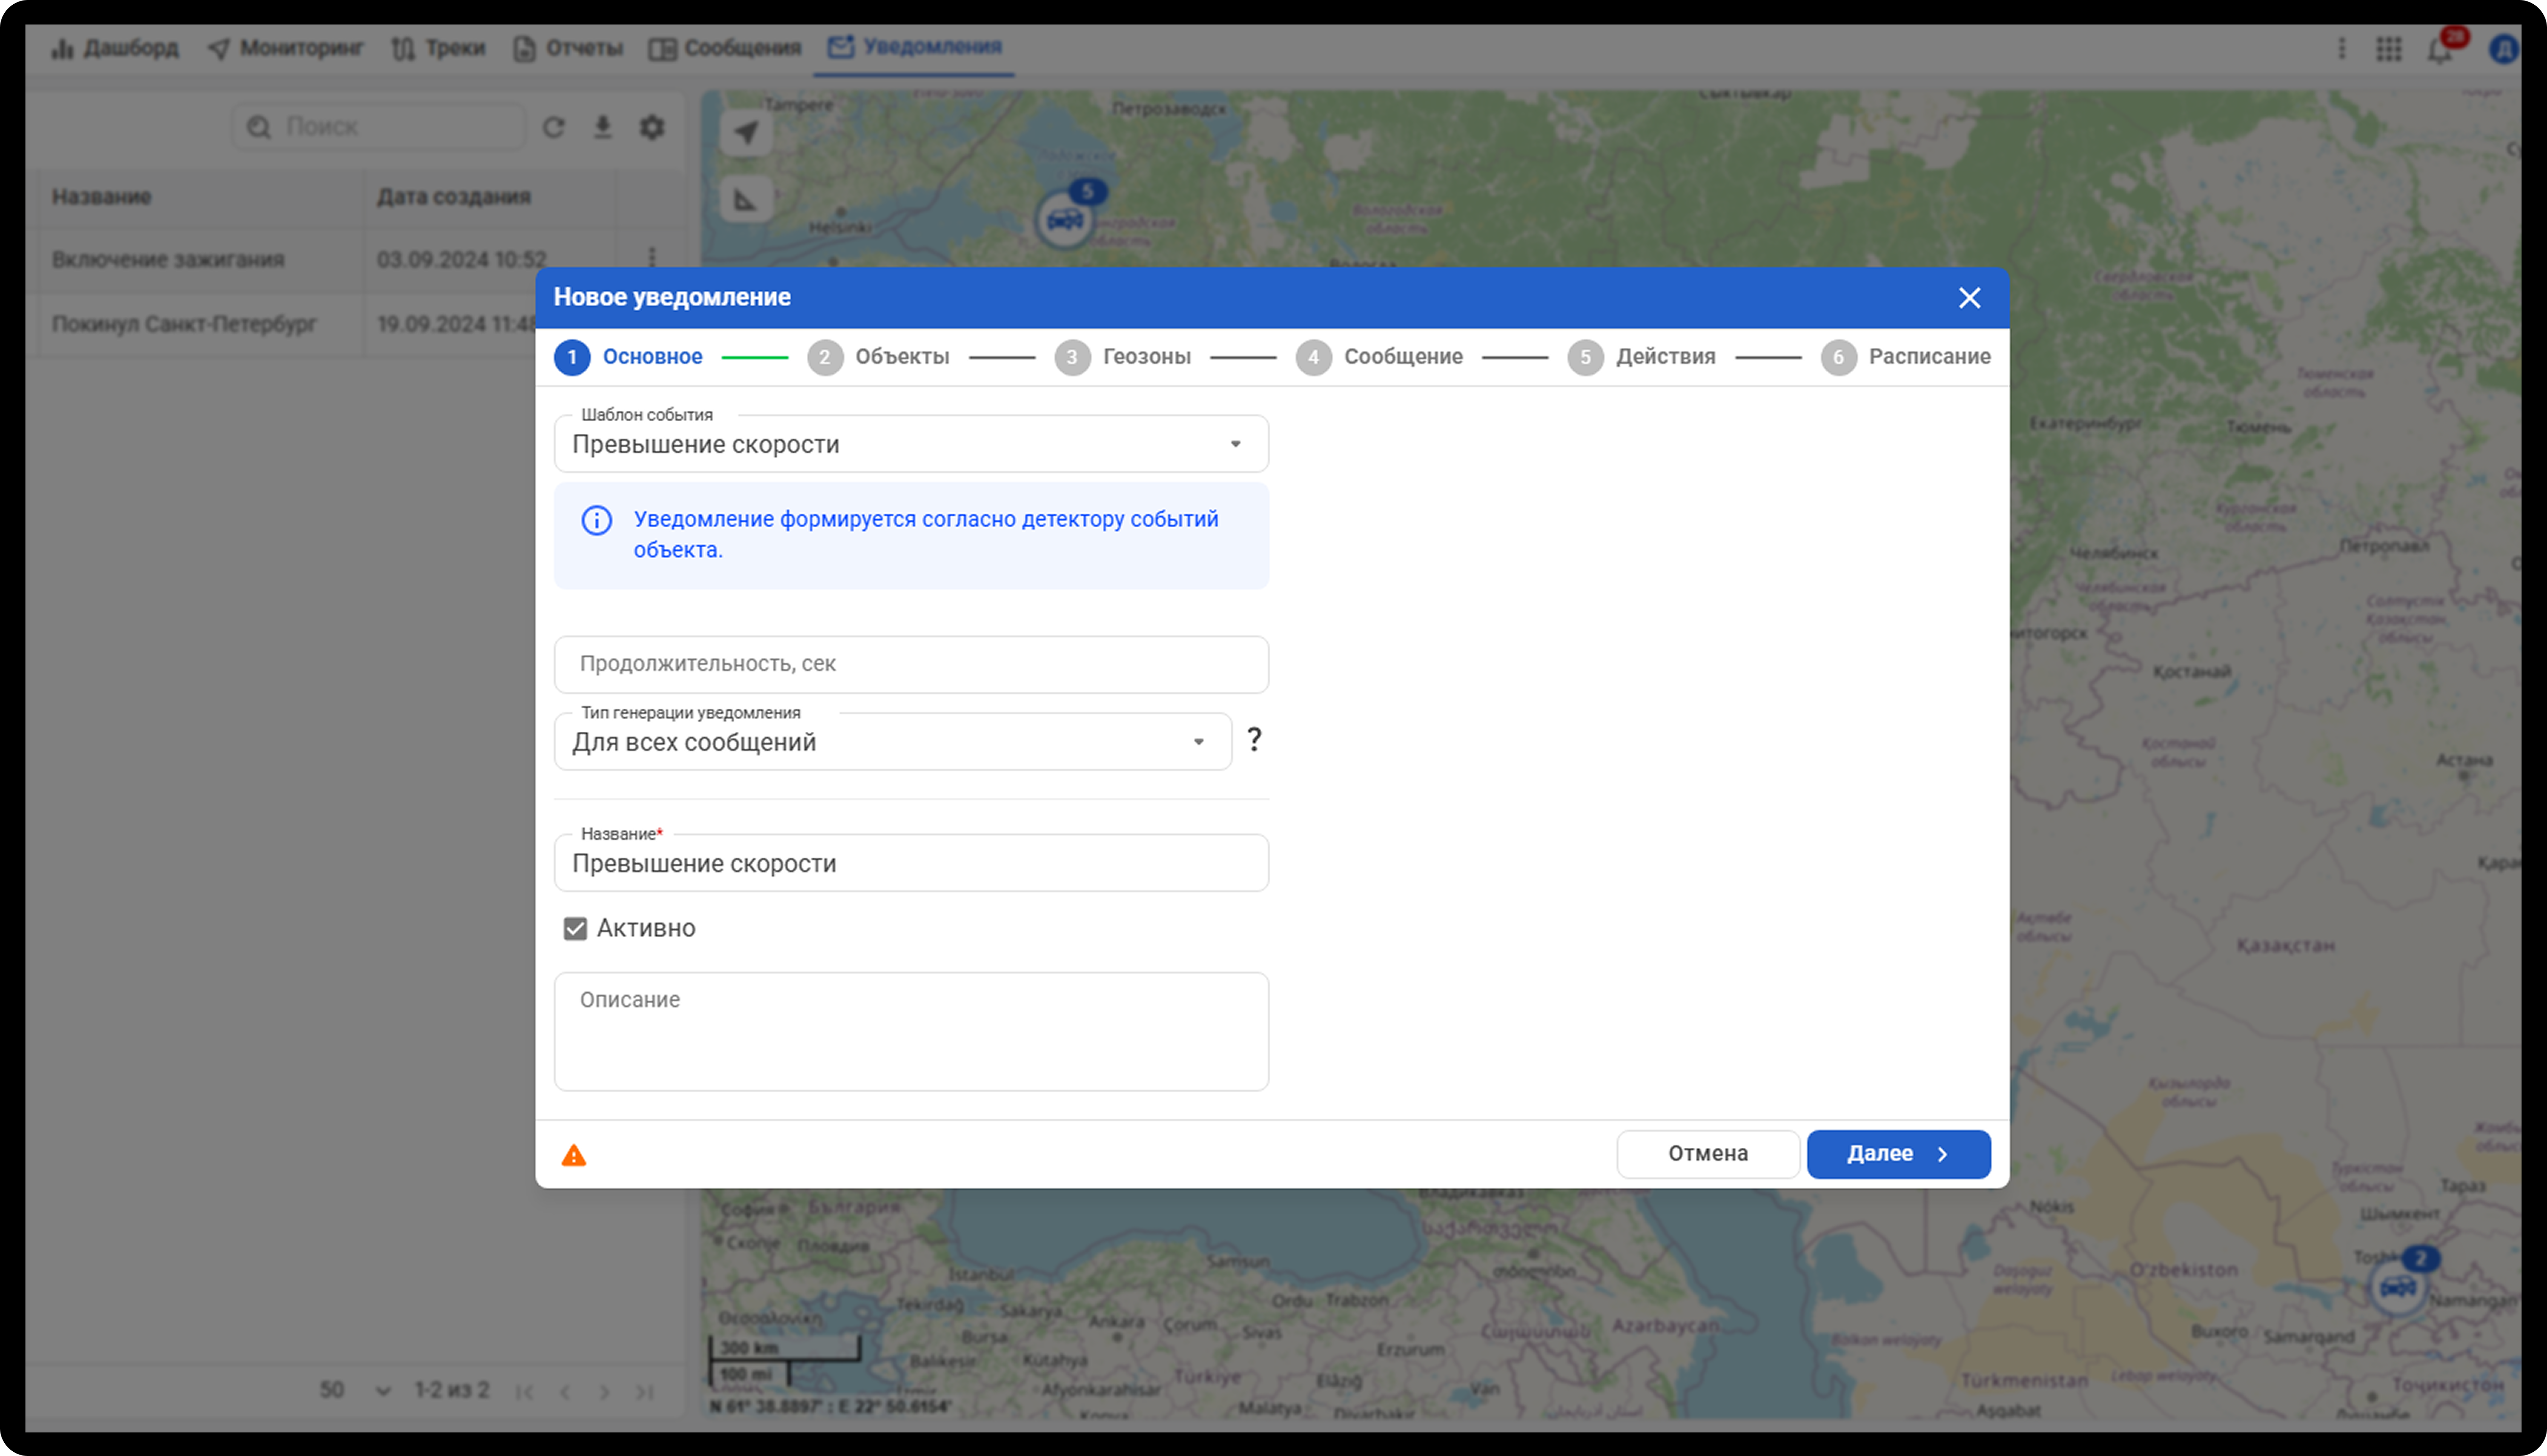Click the orange warning triangle icon
The height and width of the screenshot is (1456, 2547).
pyautogui.click(x=574, y=1156)
